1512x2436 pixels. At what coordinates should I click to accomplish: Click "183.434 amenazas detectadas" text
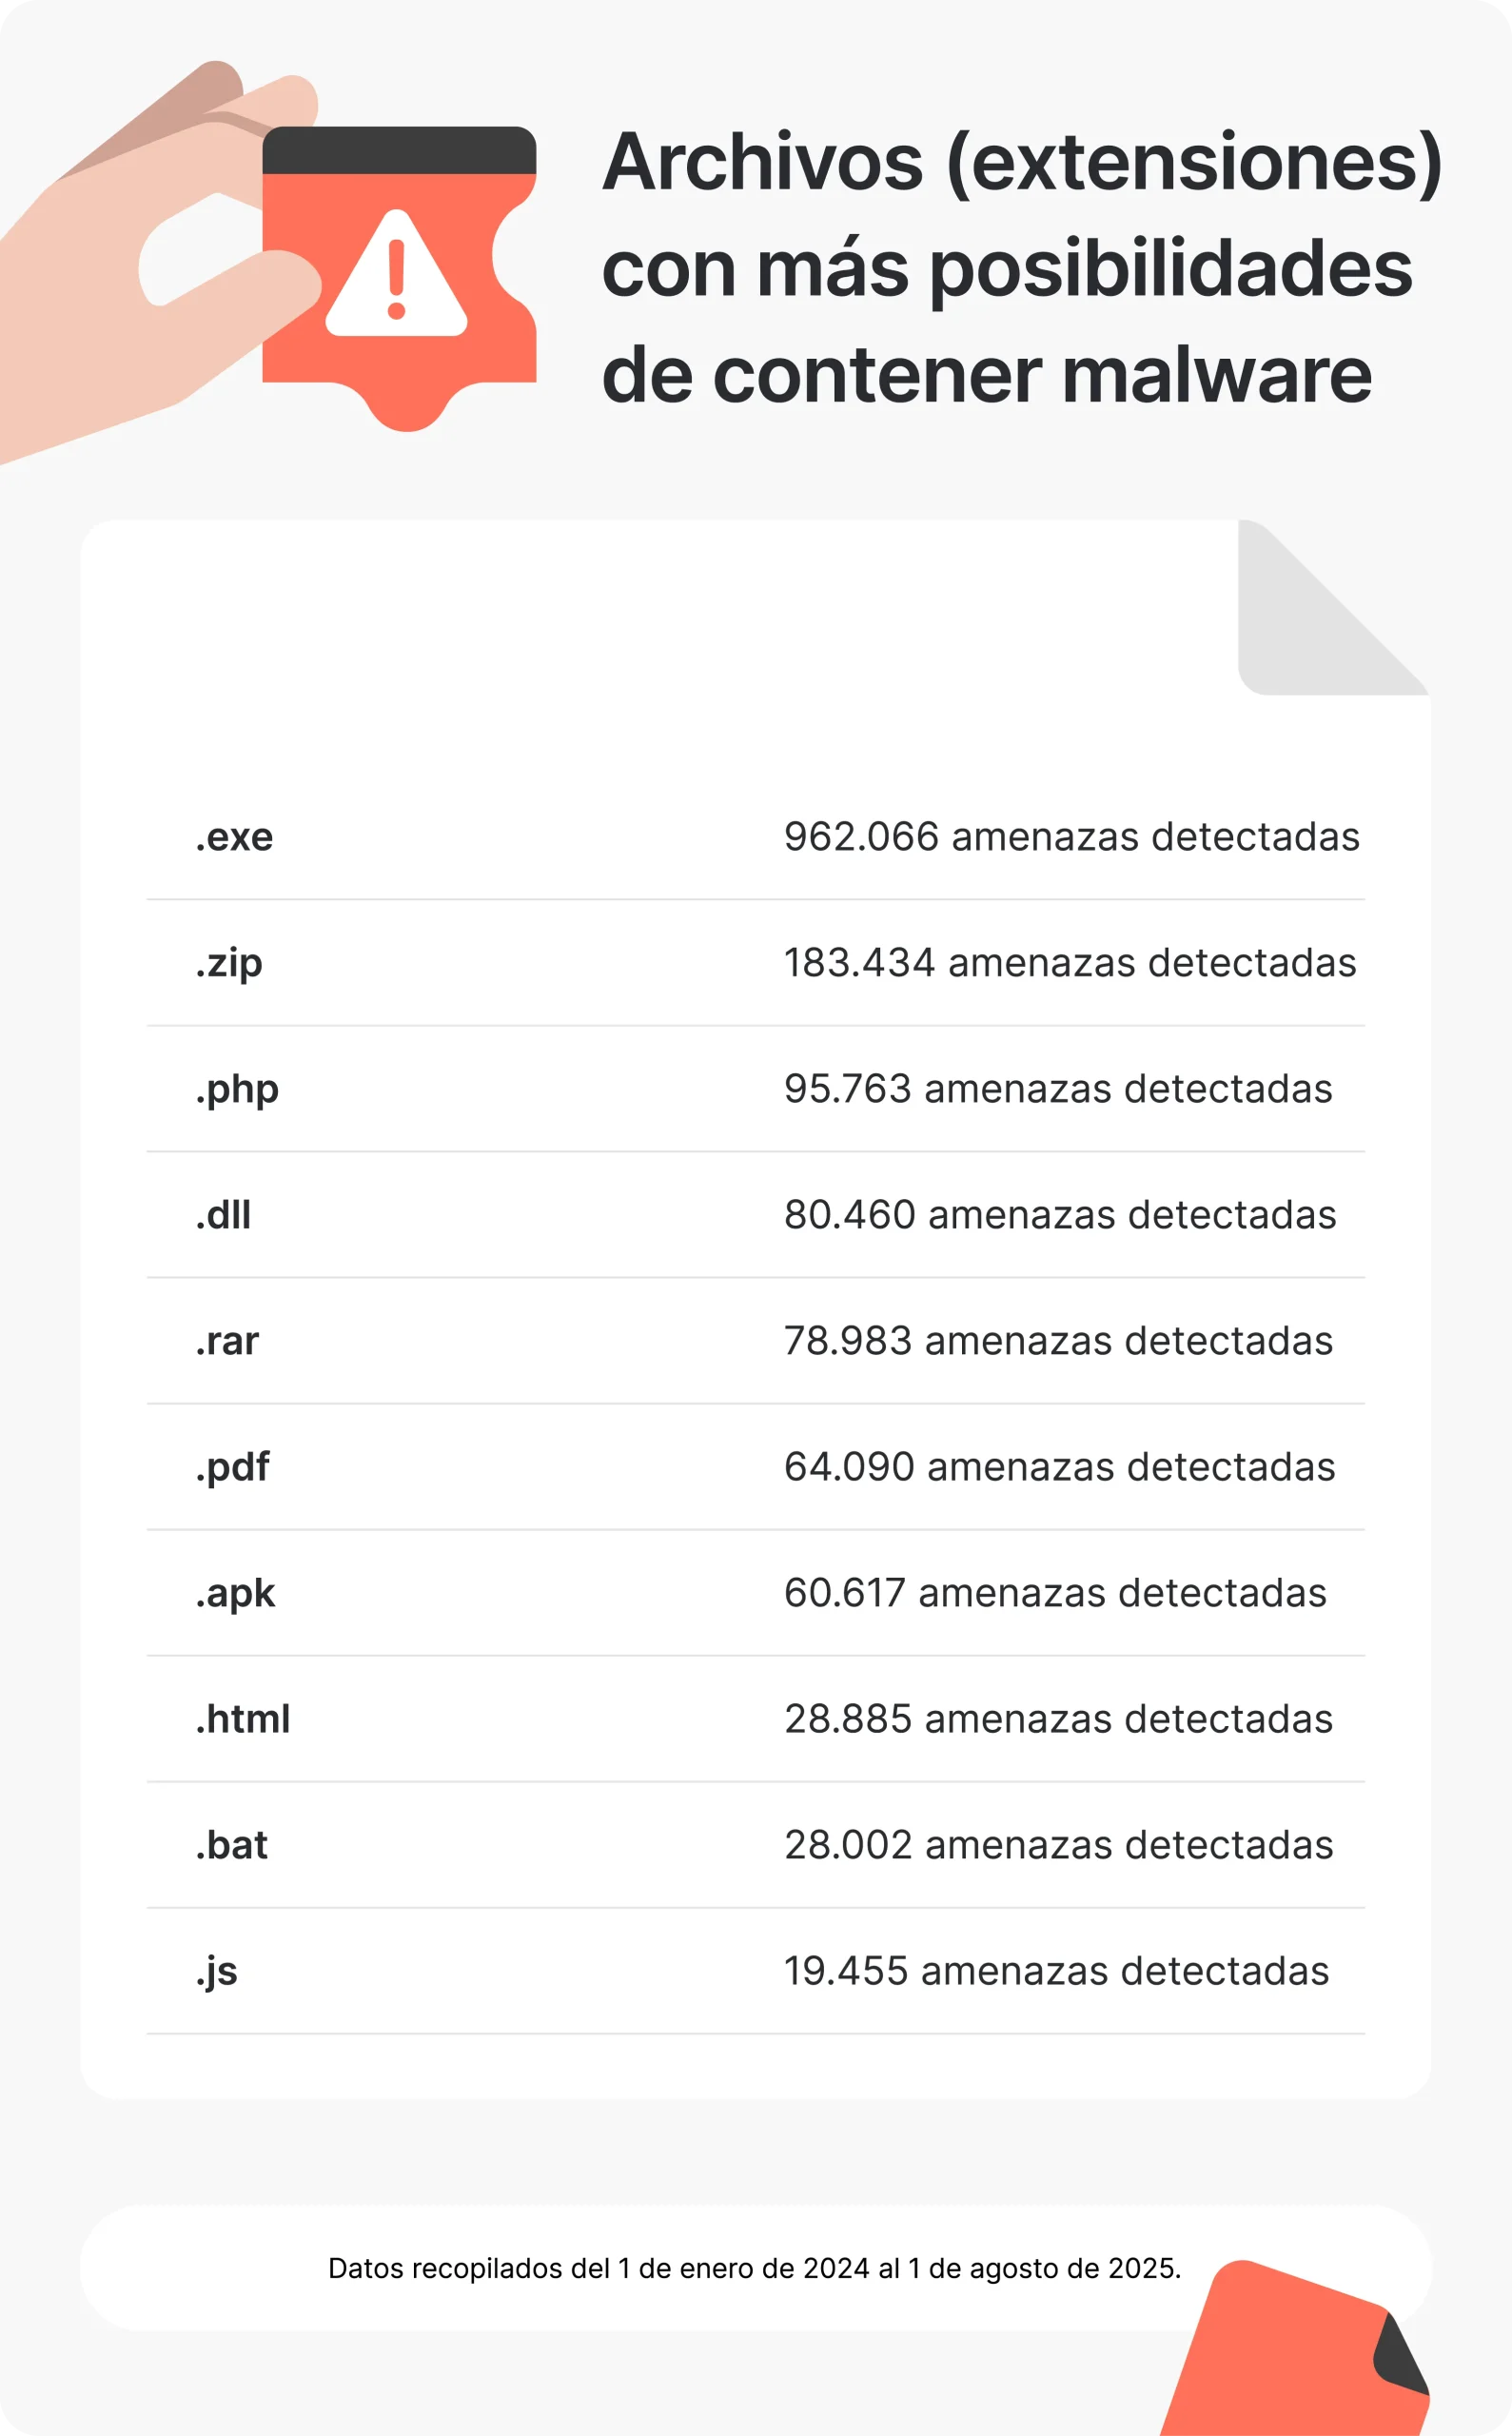tap(1070, 963)
